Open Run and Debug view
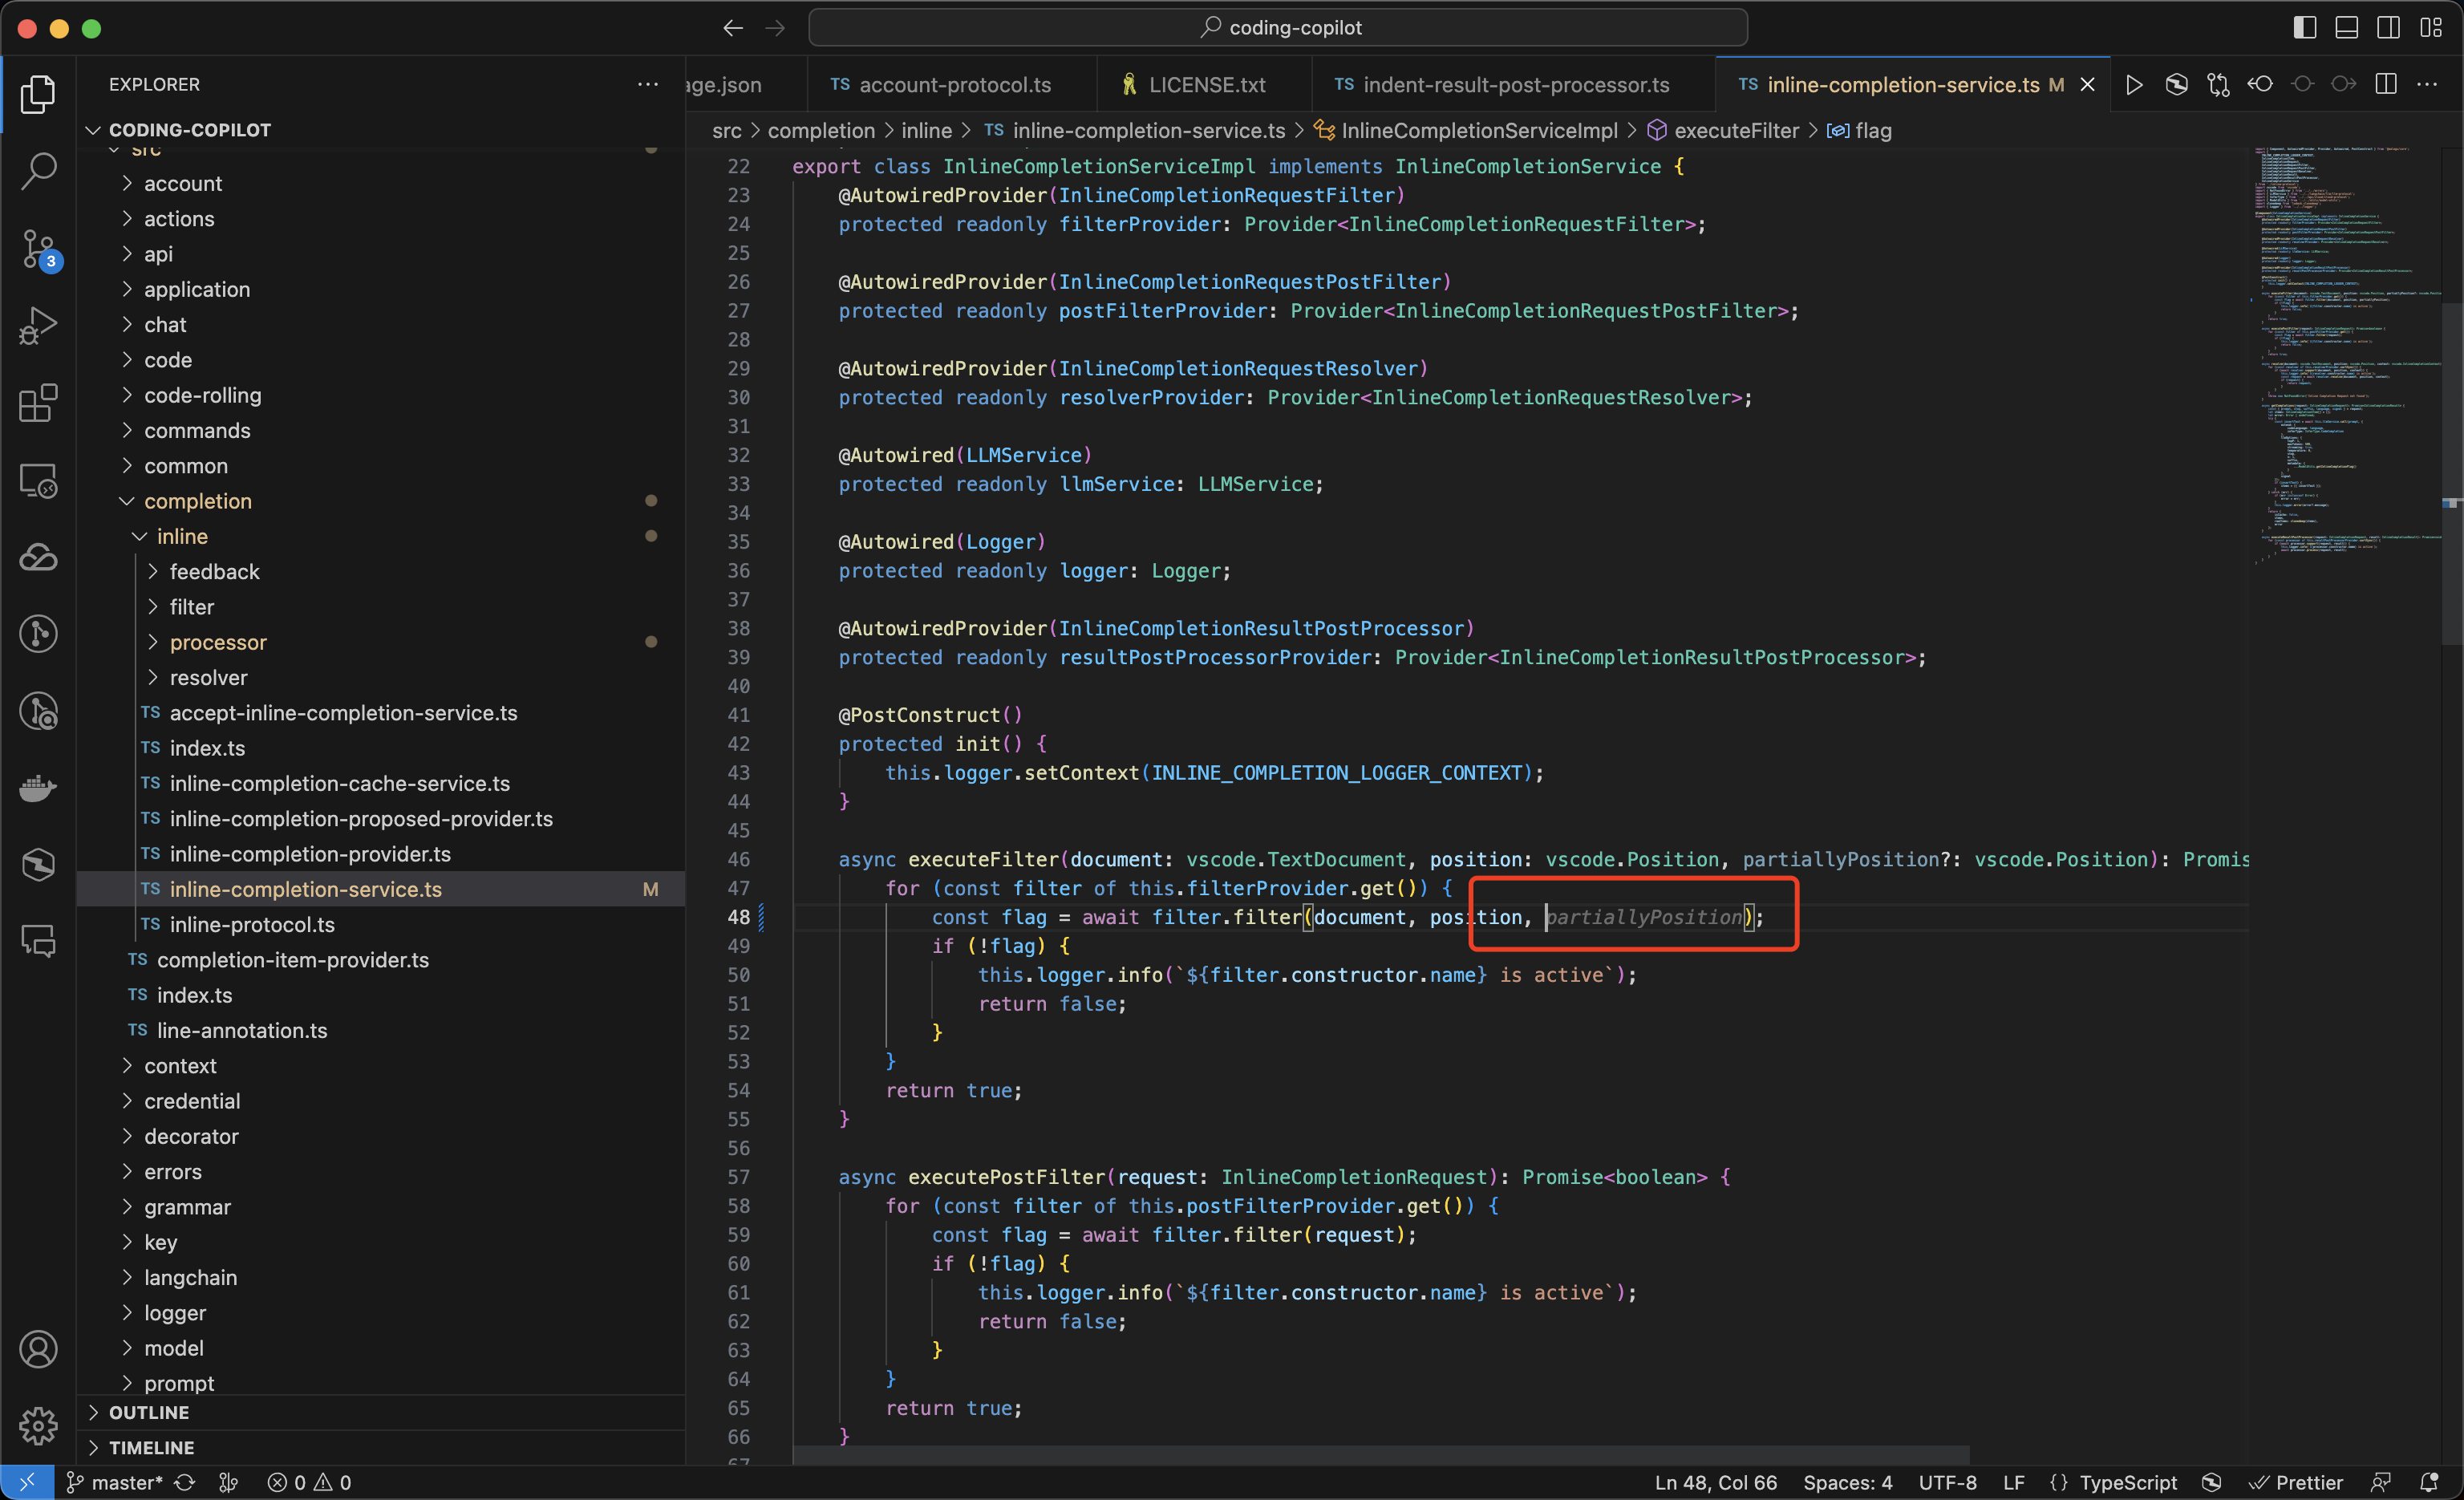Viewport: 2464px width, 1500px height. [38, 326]
